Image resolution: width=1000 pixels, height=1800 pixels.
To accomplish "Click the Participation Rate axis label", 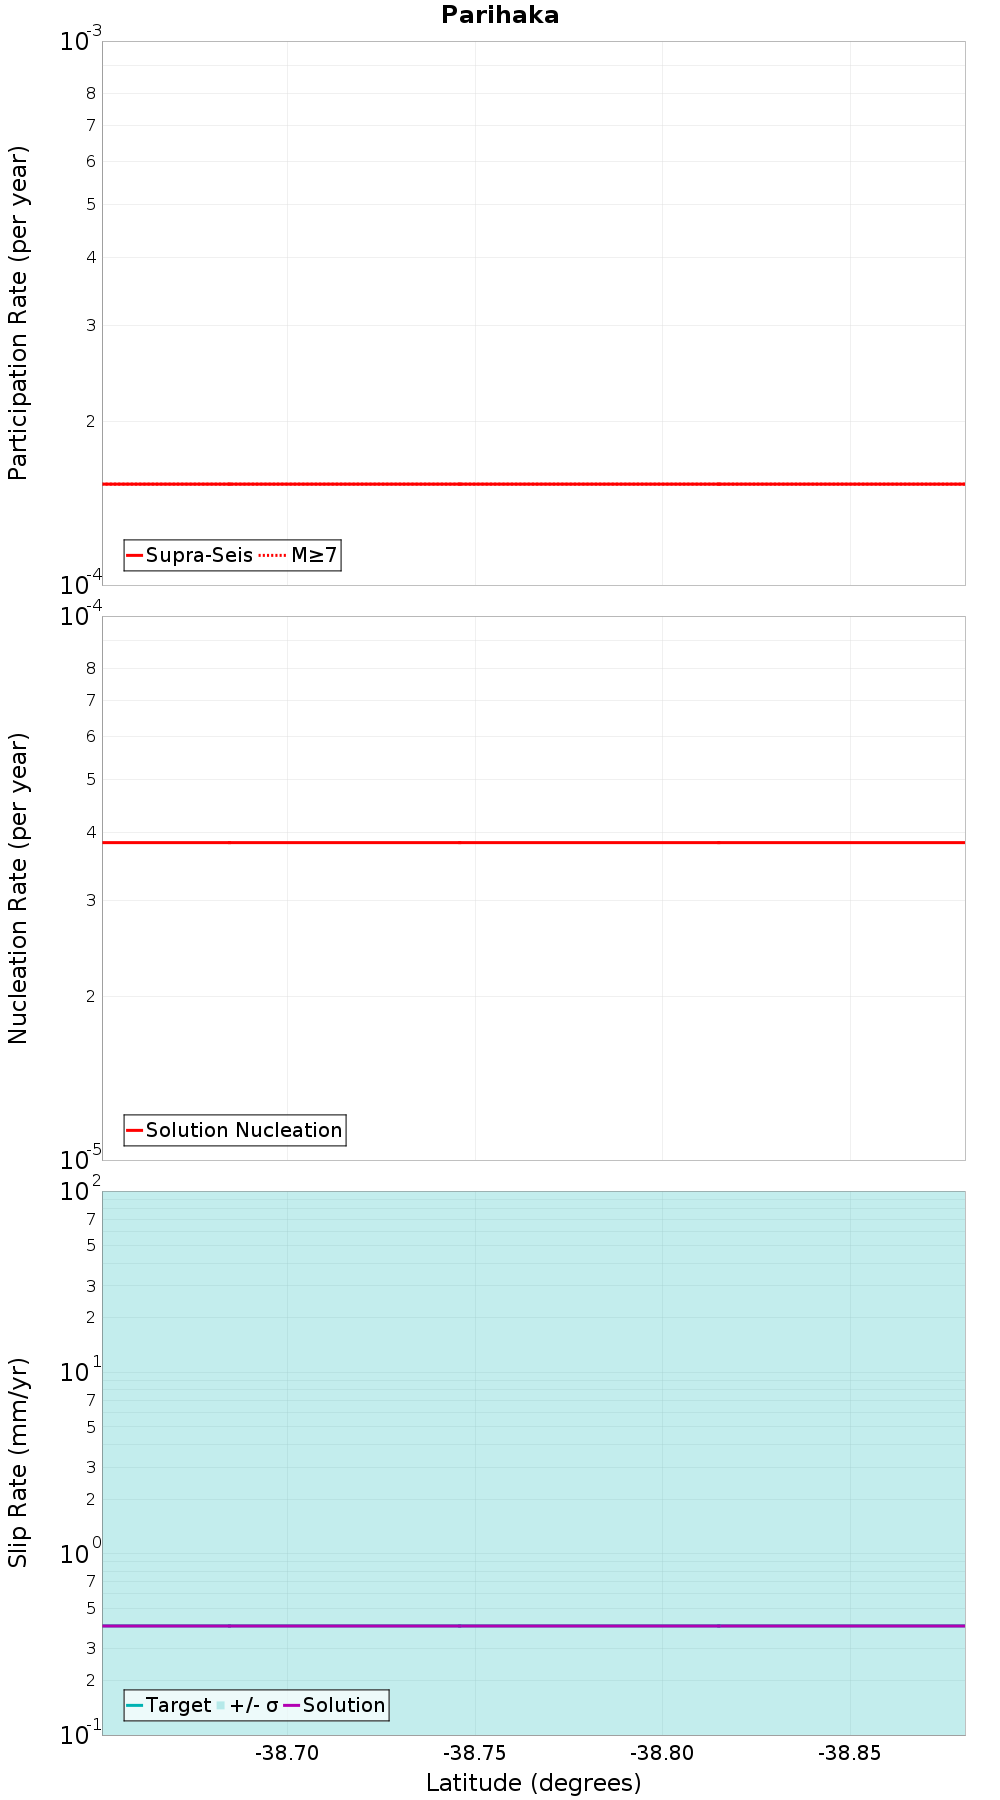I will (18, 313).
